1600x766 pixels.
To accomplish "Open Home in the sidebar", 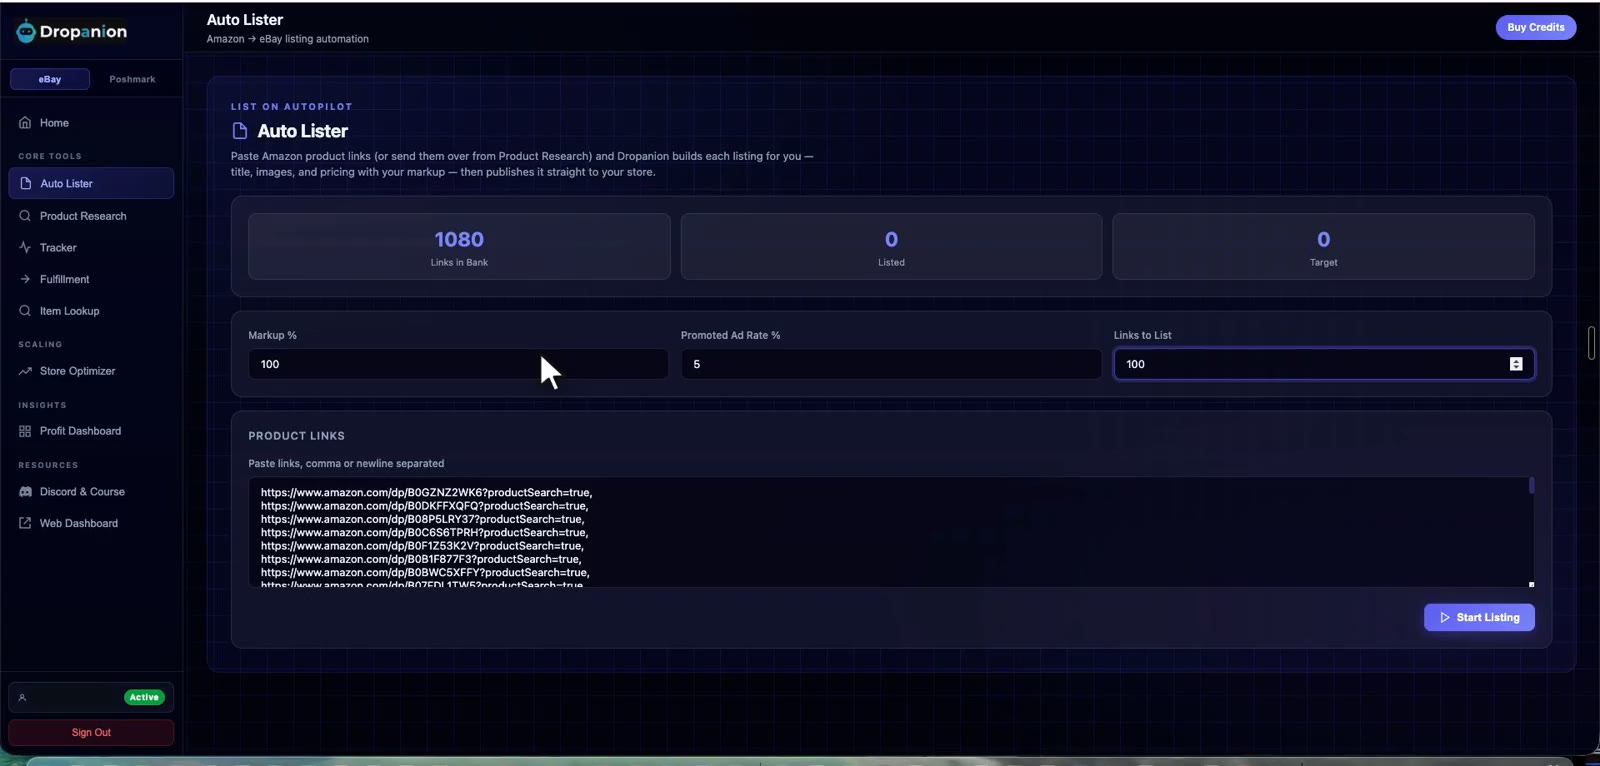I will tap(91, 123).
